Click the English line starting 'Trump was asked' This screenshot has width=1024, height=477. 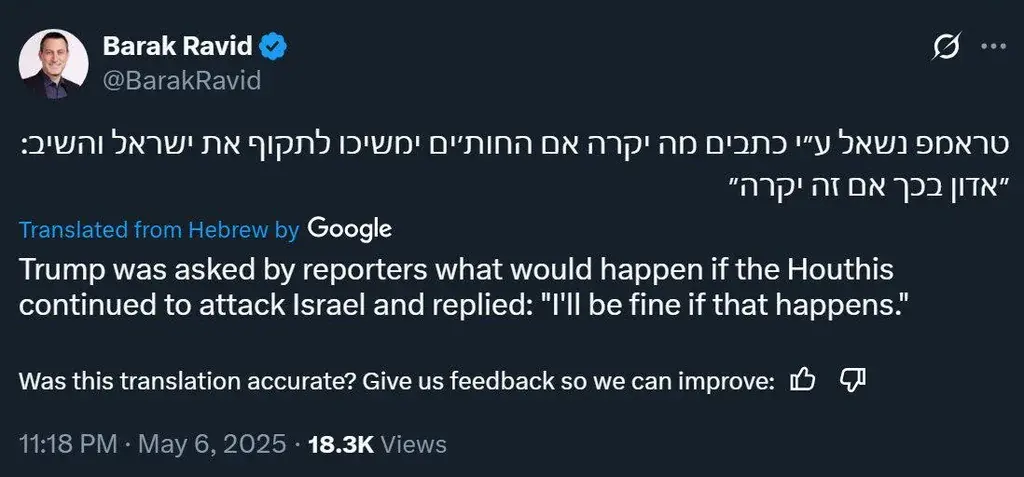click(x=456, y=271)
